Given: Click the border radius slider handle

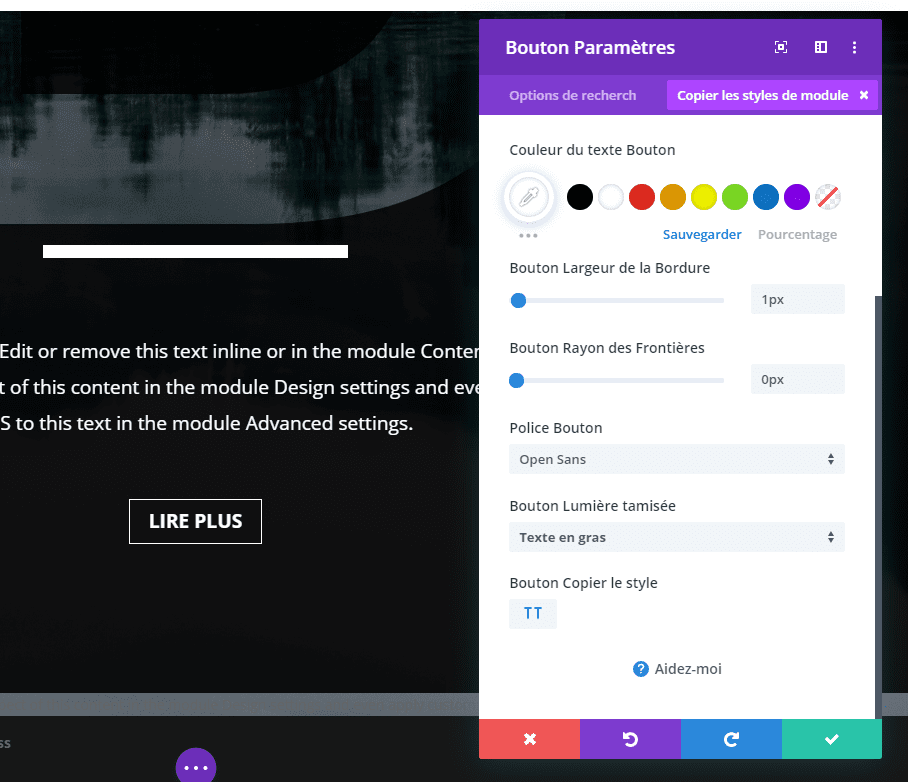Looking at the screenshot, I should [517, 380].
